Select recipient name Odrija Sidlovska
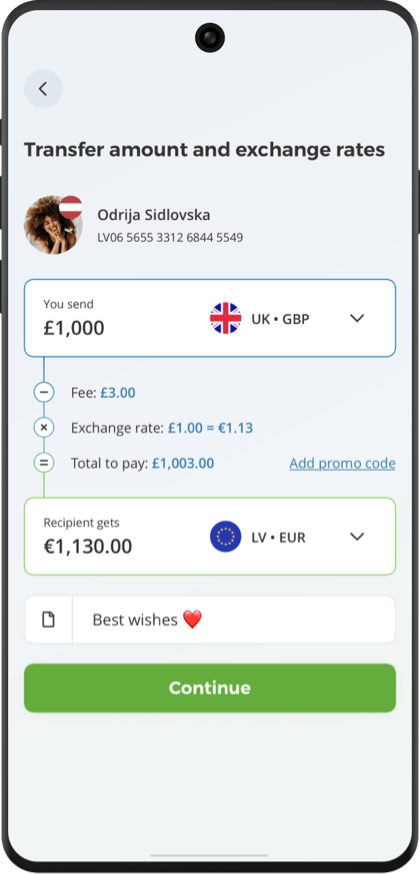The height and width of the screenshot is (874, 420). [154, 215]
